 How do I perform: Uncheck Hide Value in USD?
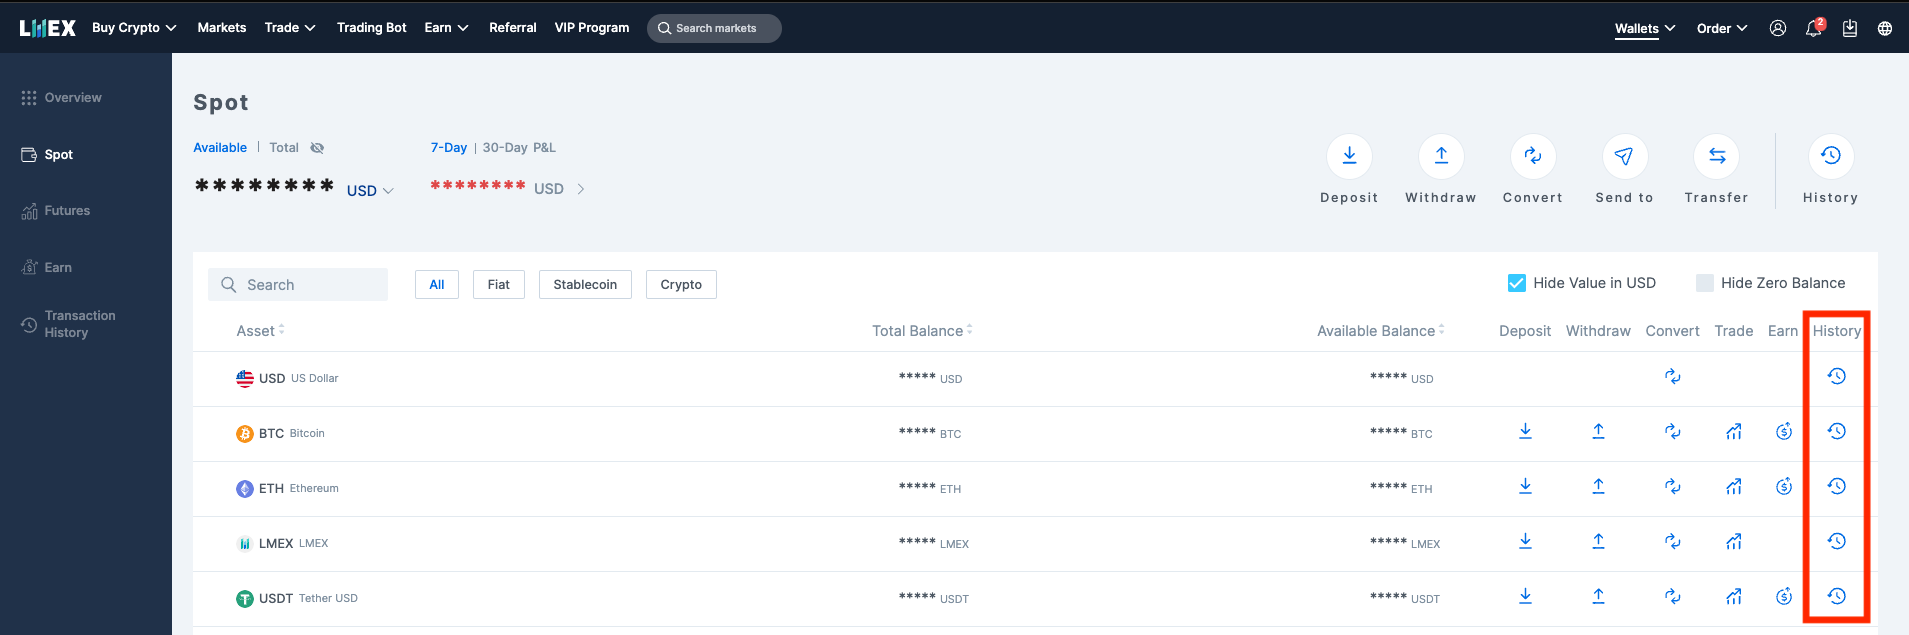pyautogui.click(x=1516, y=283)
